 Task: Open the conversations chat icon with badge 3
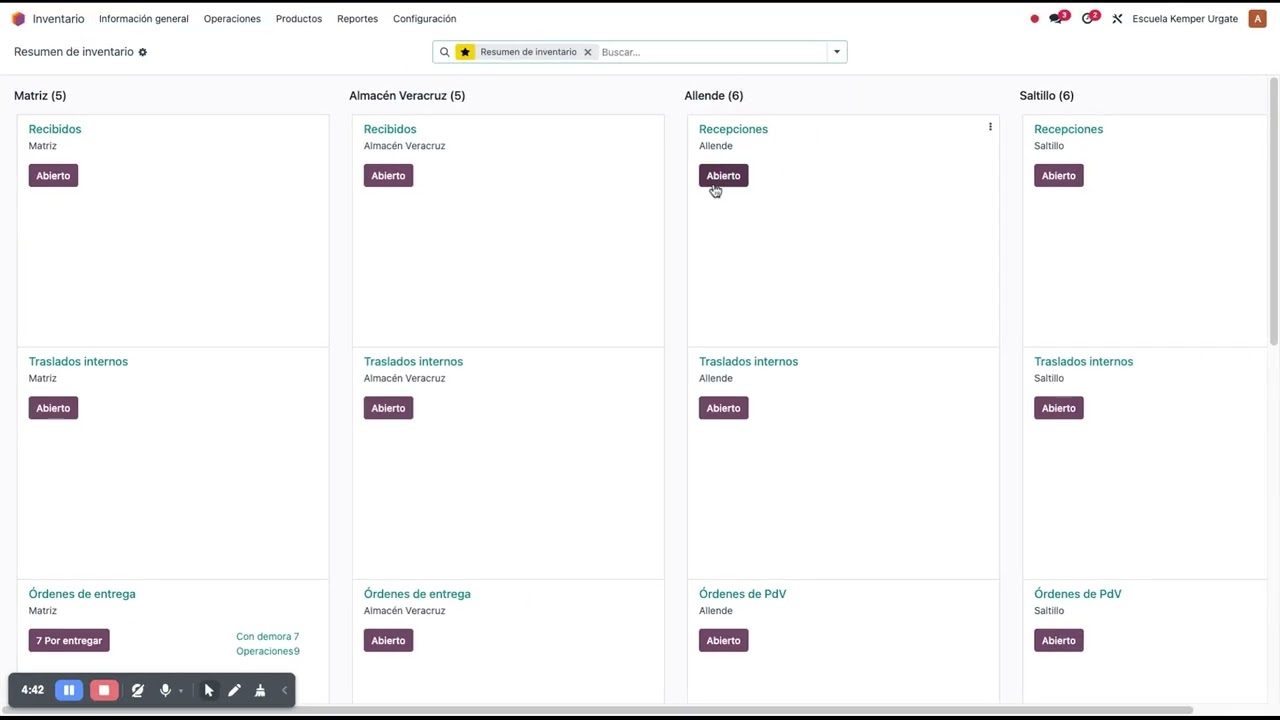(1057, 18)
